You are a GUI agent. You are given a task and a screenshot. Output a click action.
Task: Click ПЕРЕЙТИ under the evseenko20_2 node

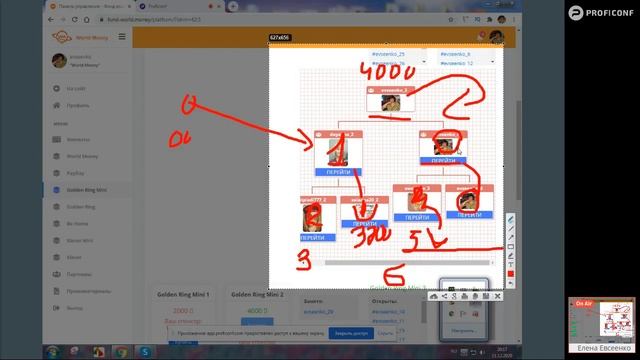(364, 224)
